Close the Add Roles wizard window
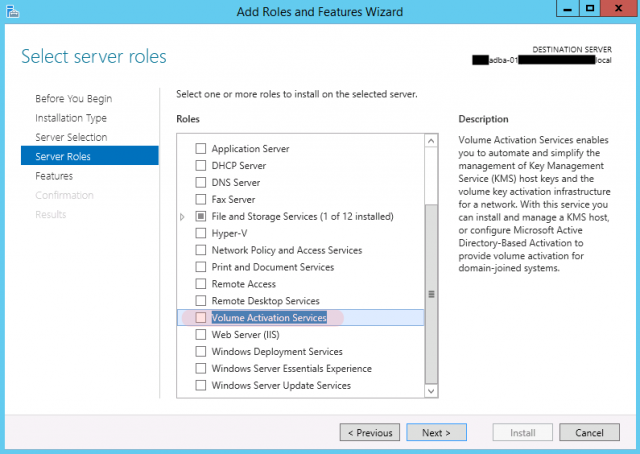 (619, 8)
